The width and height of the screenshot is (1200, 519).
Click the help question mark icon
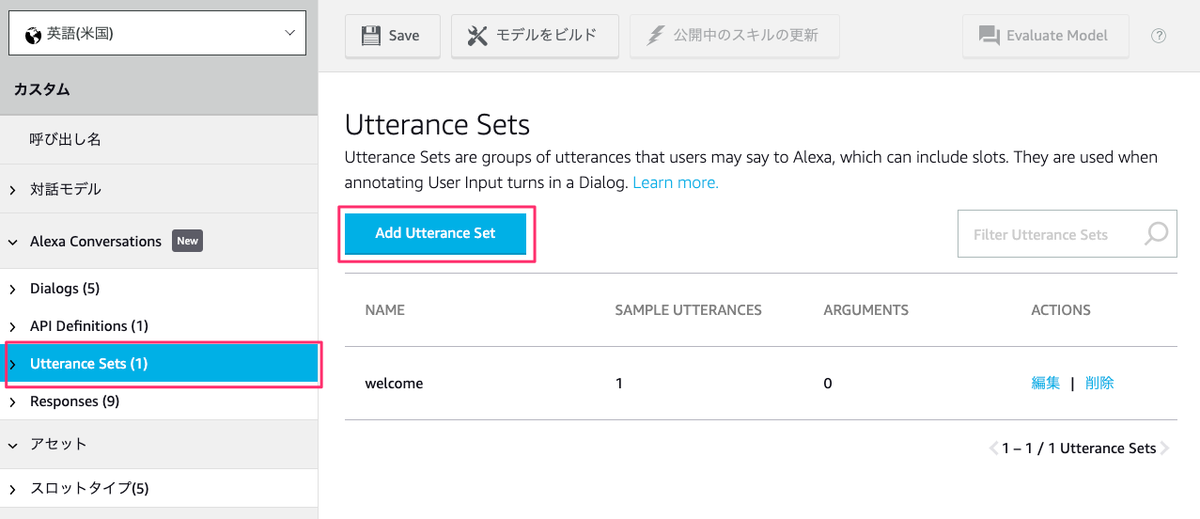(x=1159, y=36)
